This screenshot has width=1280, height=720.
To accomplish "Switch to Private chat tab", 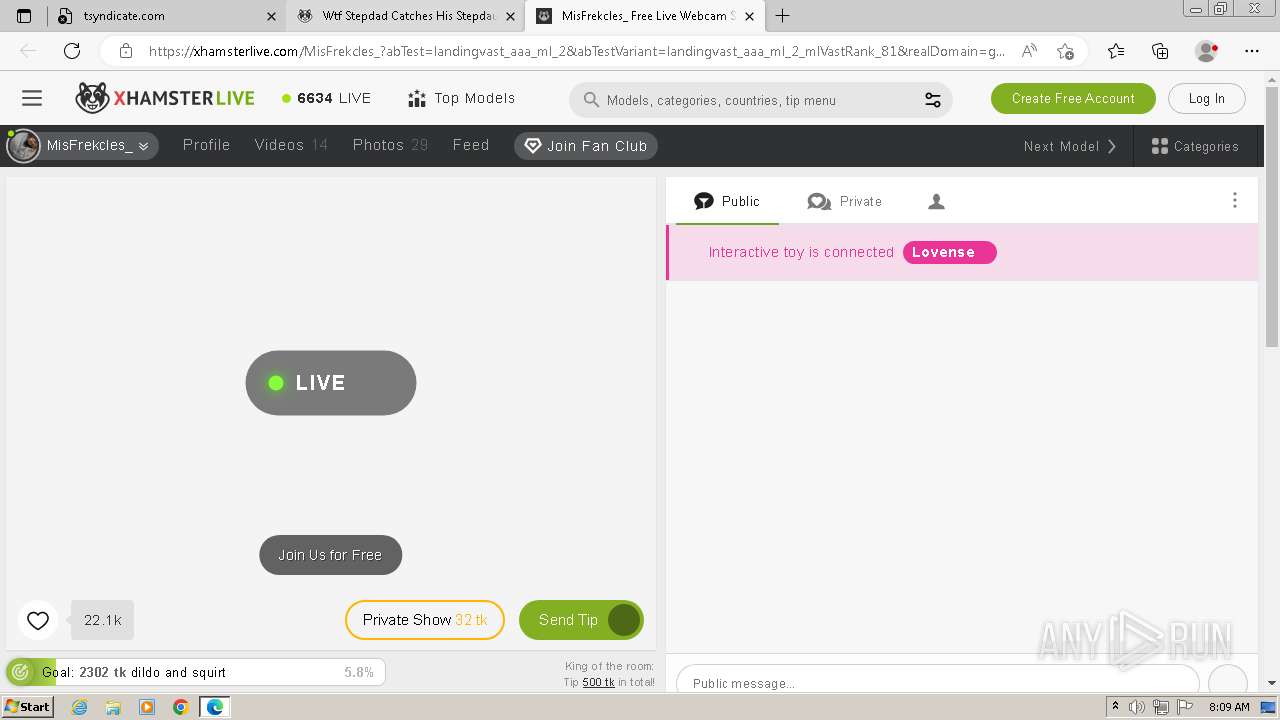I will (x=844, y=201).
